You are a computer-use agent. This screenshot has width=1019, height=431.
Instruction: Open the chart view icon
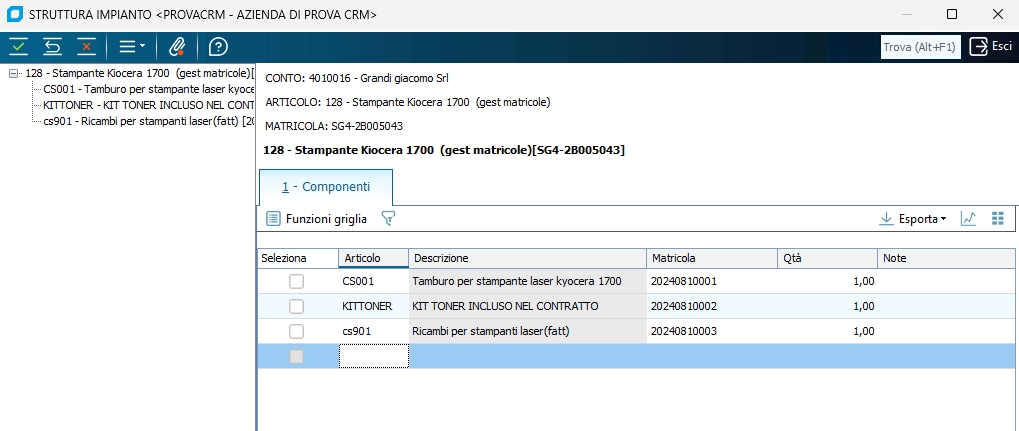click(x=968, y=218)
